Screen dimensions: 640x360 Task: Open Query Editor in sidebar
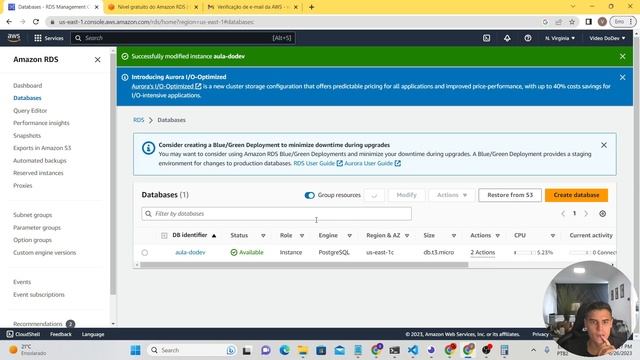30,111
